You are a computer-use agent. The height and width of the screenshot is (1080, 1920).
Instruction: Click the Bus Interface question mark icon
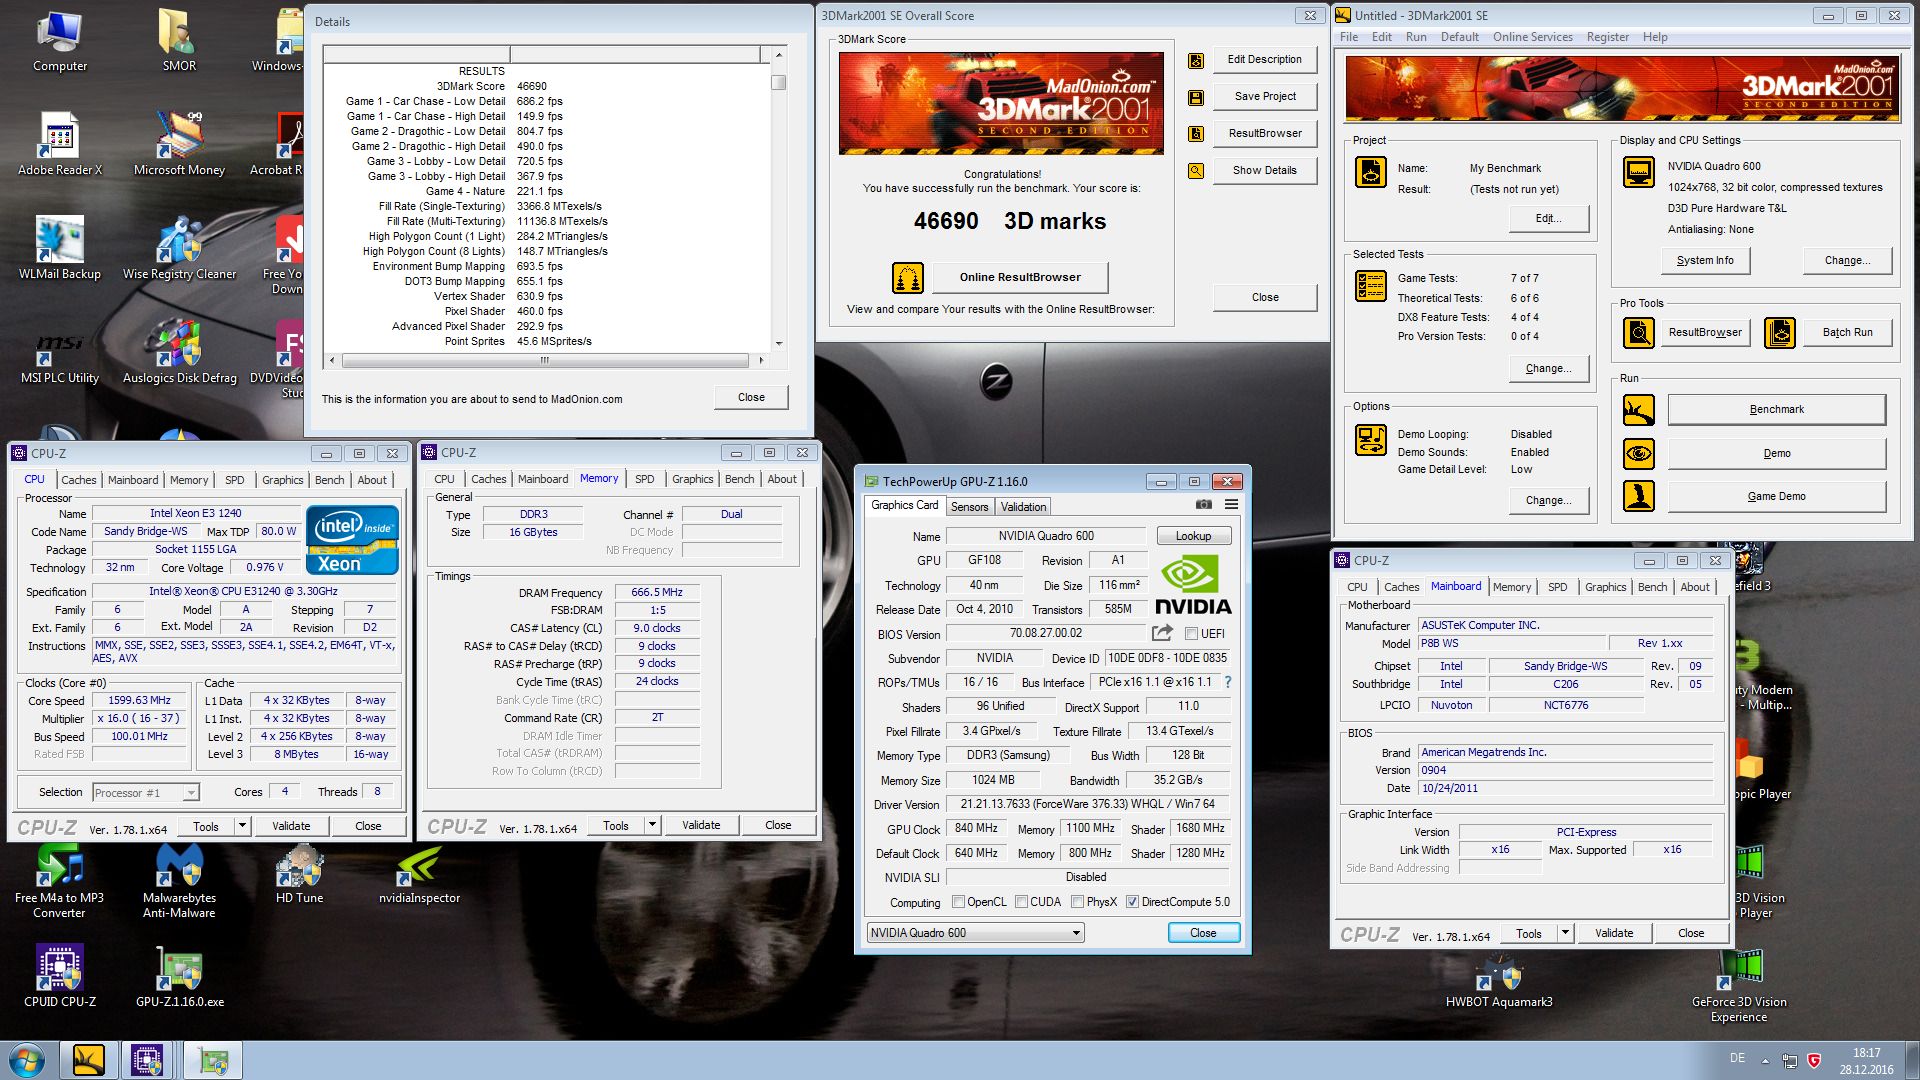coord(1228,682)
